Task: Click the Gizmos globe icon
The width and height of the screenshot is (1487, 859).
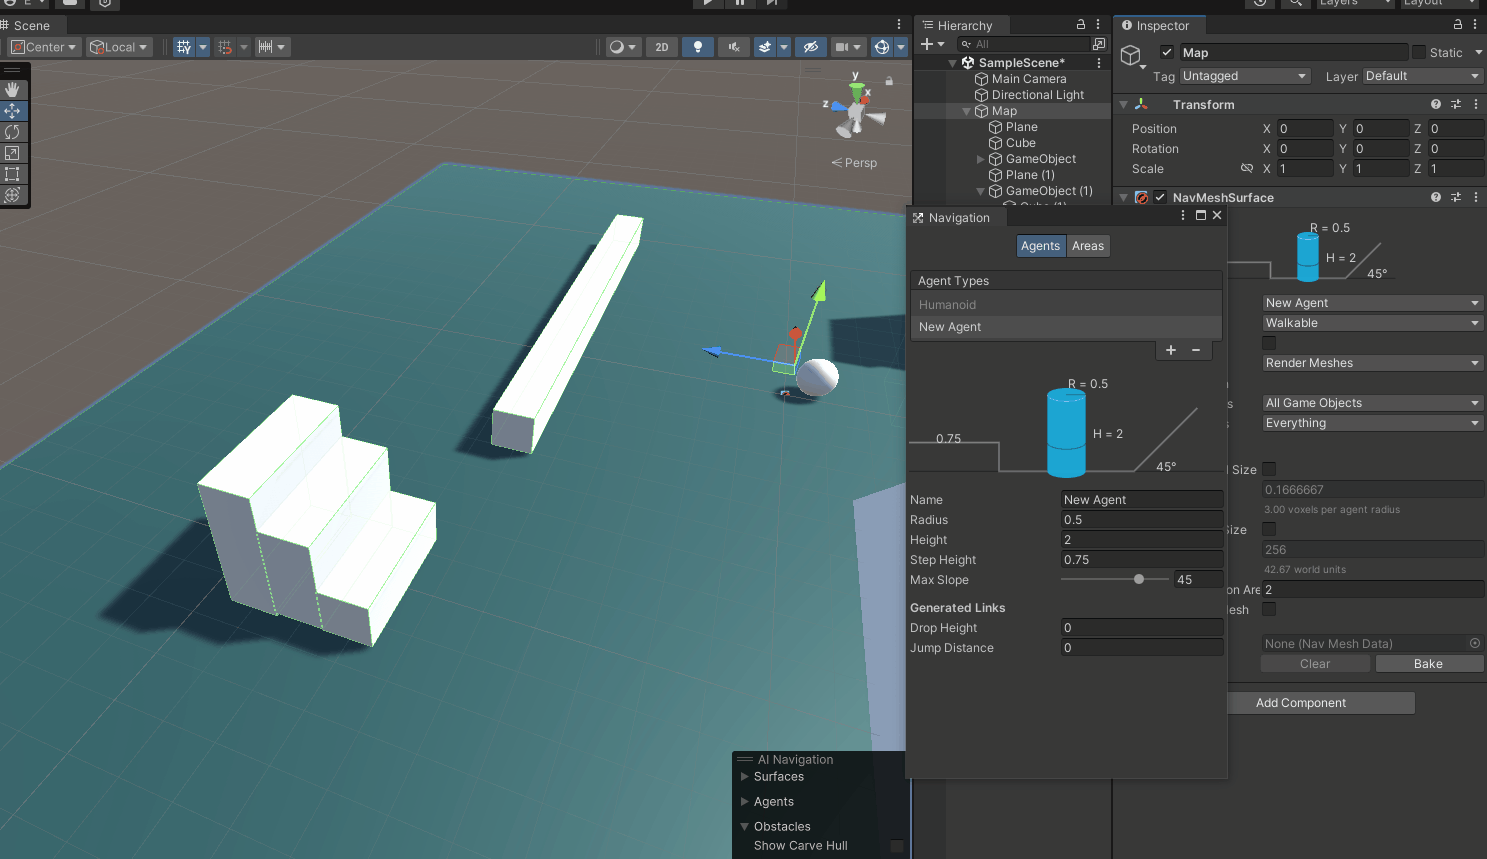Action: [882, 47]
